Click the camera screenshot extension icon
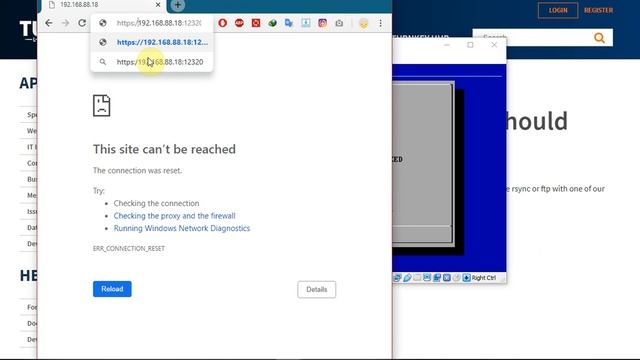This screenshot has height=360, width=640. point(339,23)
